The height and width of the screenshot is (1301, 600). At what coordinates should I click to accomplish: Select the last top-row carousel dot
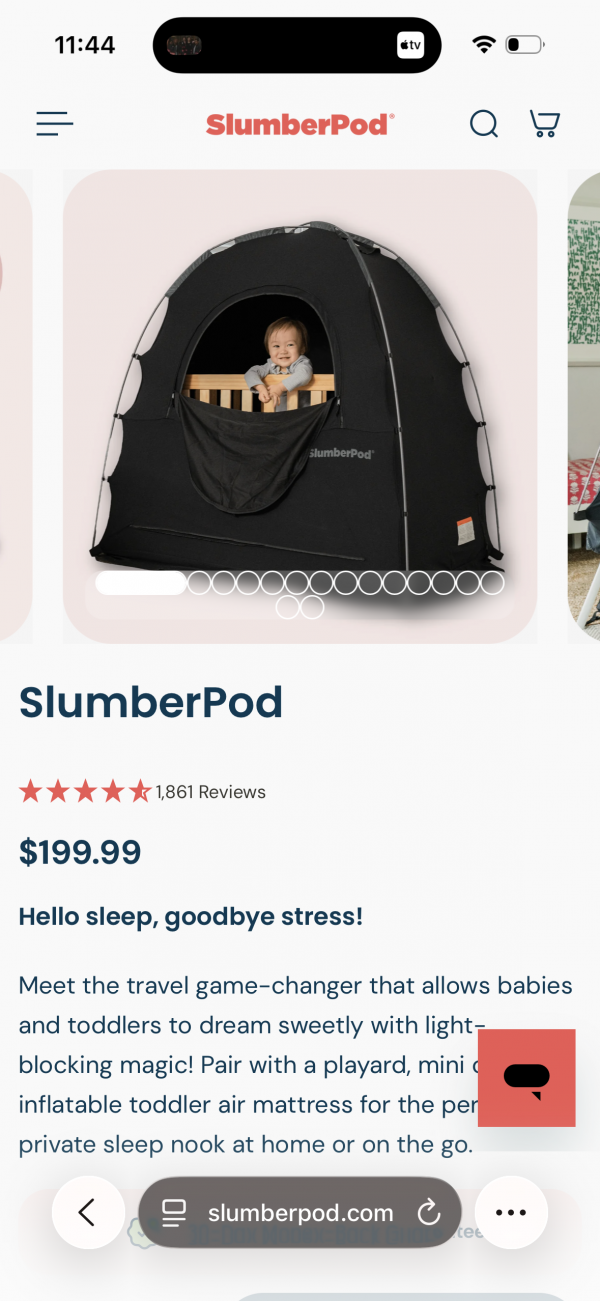point(492,583)
